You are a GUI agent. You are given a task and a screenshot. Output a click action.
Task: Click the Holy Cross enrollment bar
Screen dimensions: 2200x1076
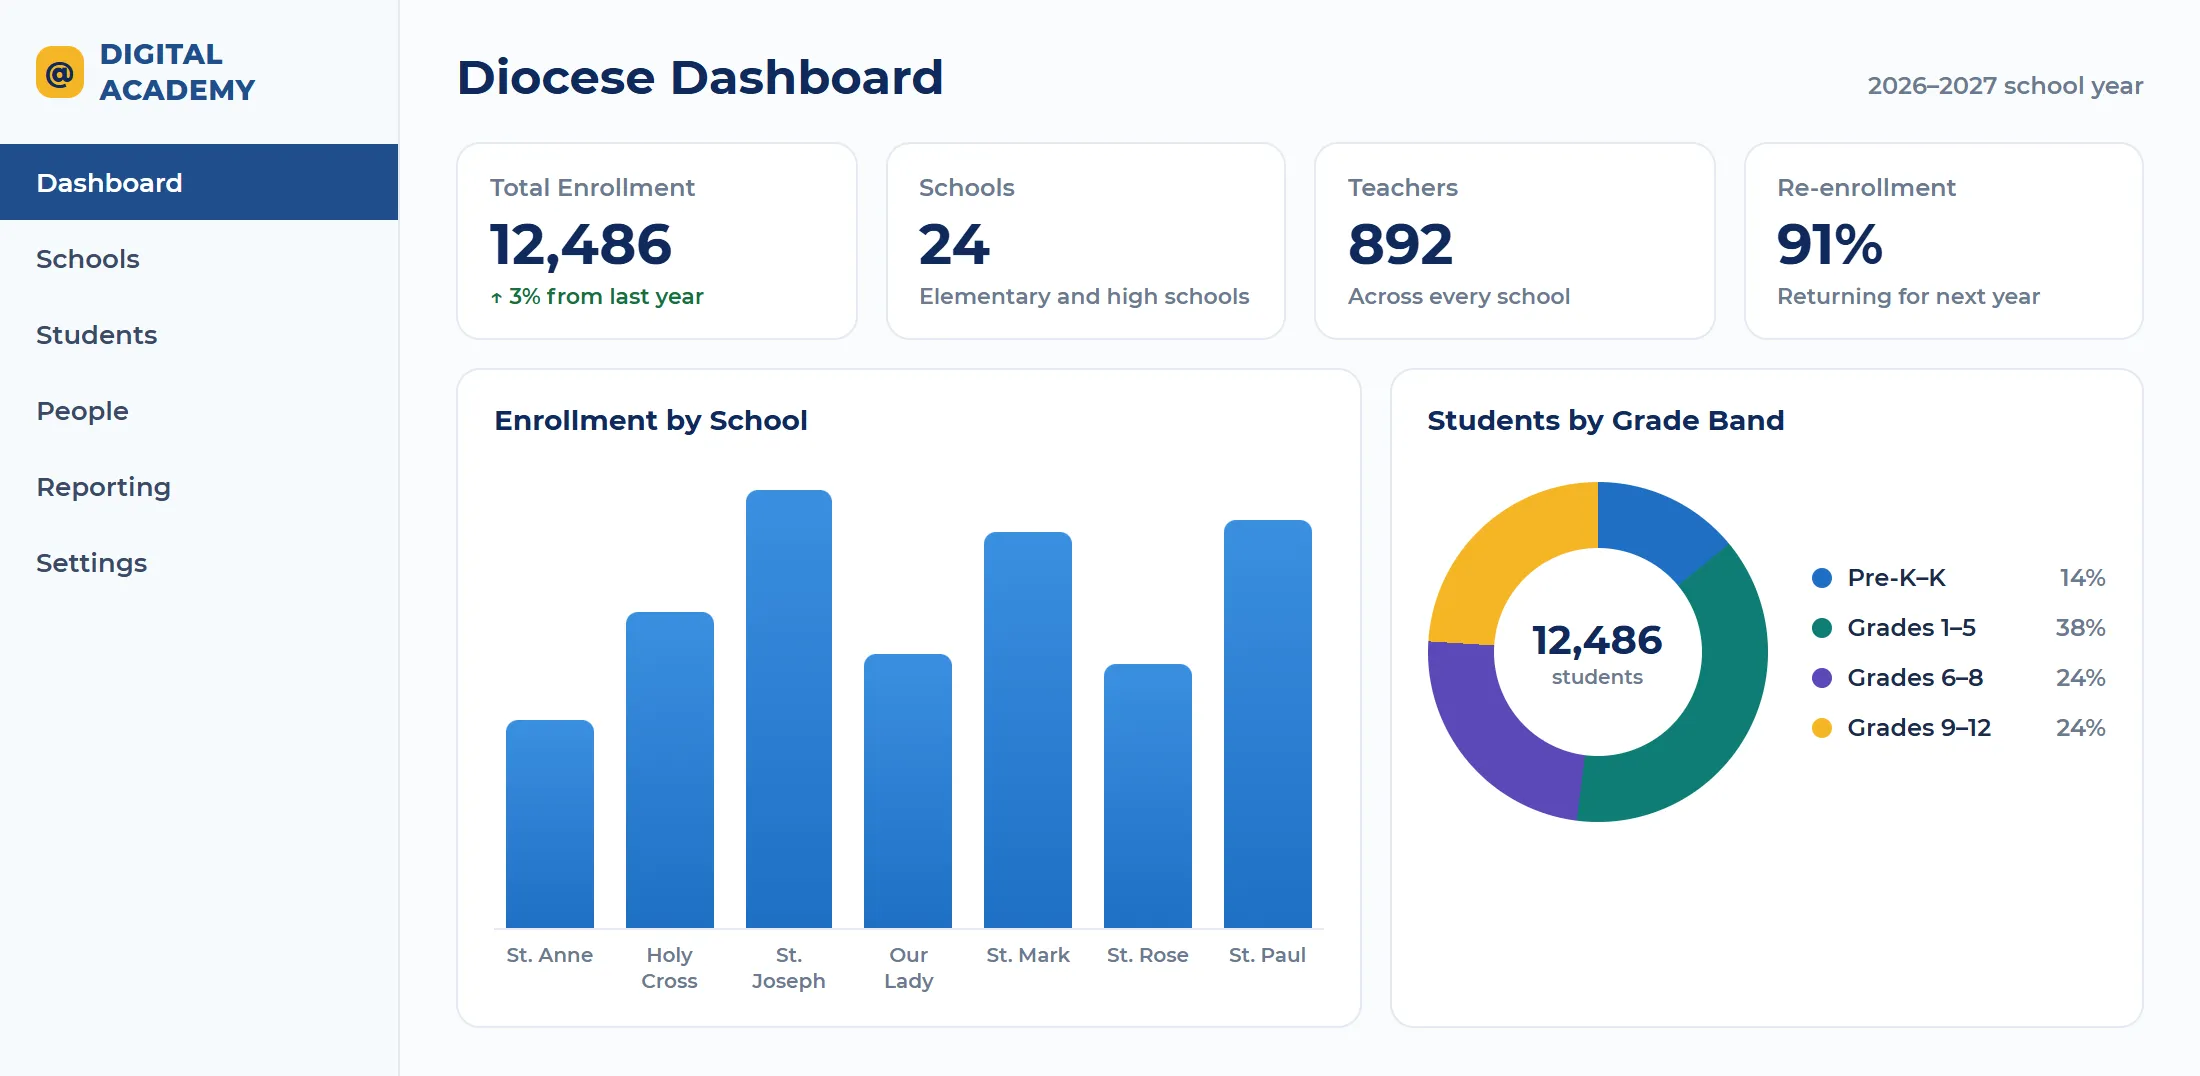click(670, 770)
